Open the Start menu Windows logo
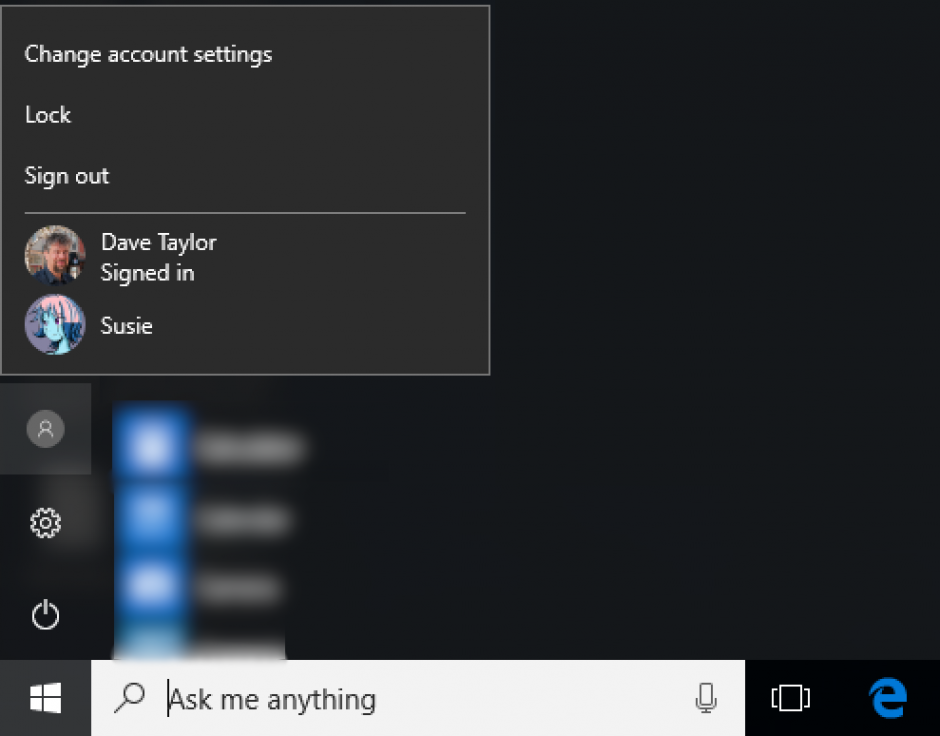 45,697
